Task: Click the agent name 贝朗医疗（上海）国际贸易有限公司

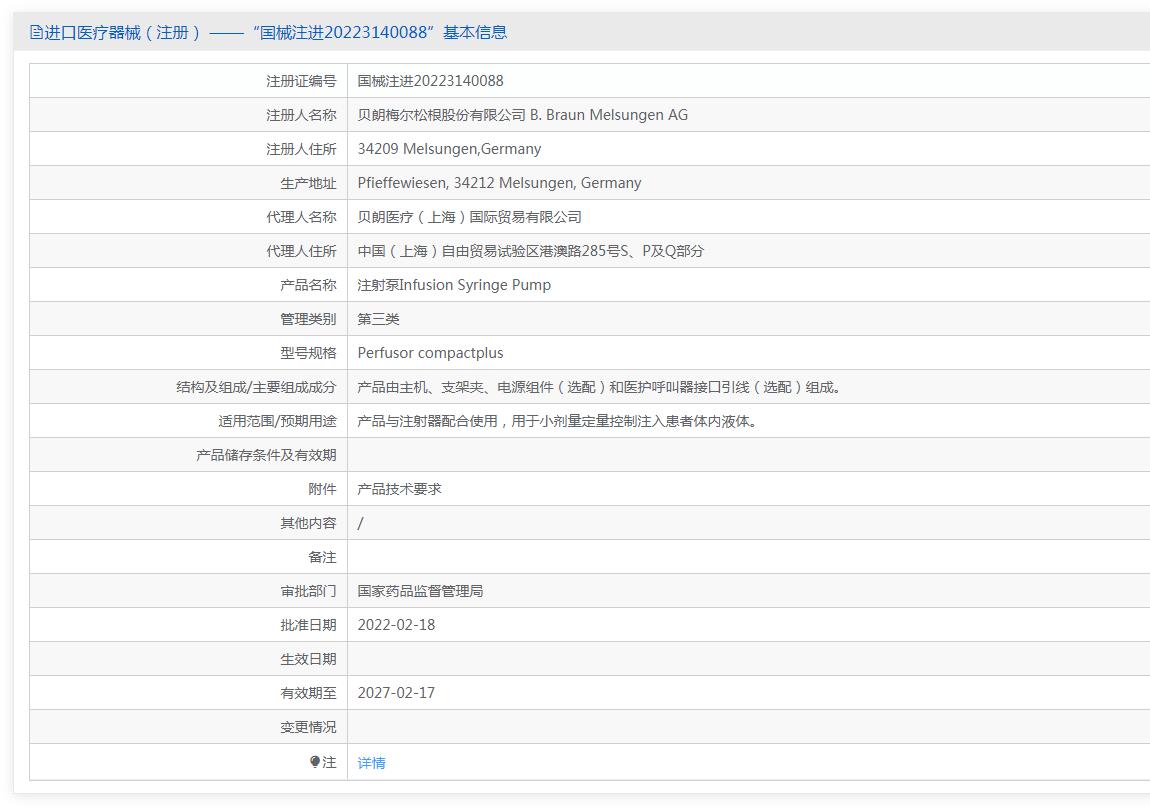Action: (x=469, y=217)
